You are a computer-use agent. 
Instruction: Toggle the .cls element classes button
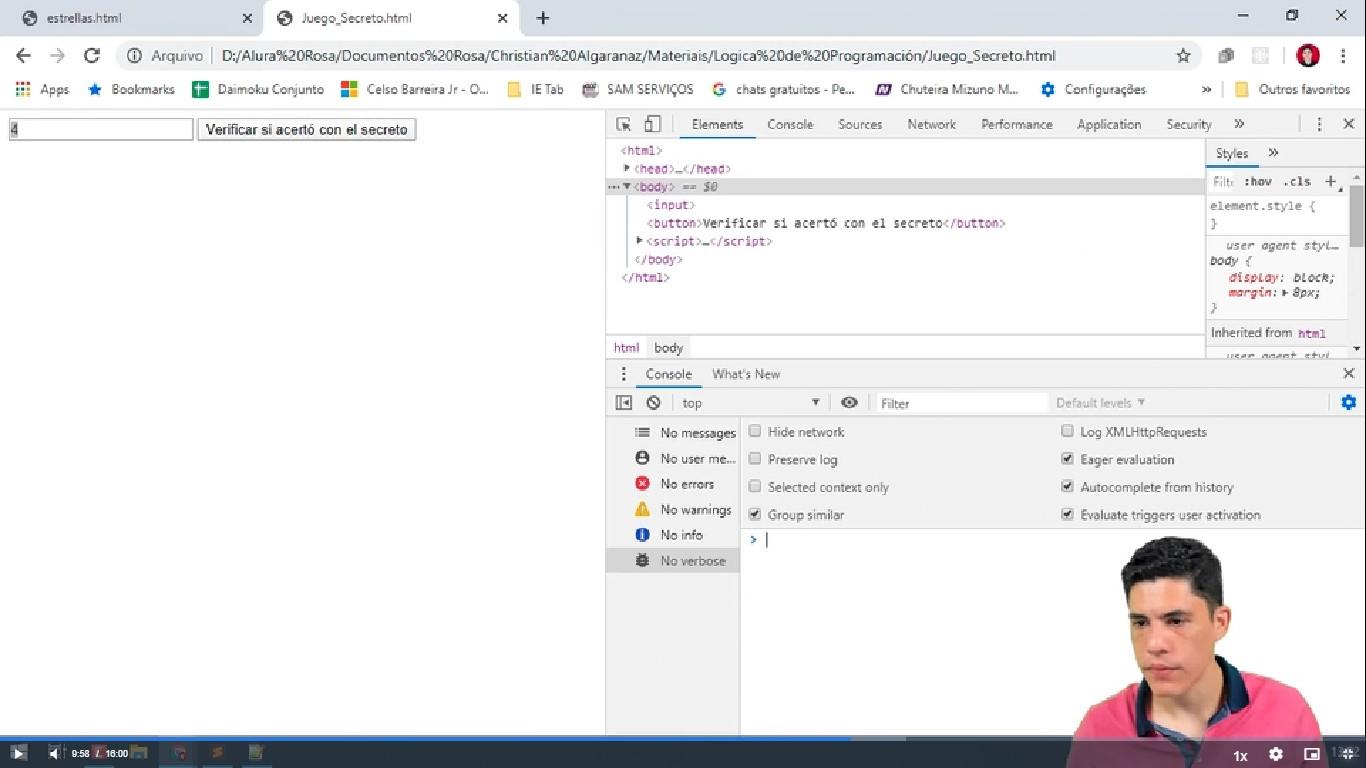click(x=1296, y=182)
